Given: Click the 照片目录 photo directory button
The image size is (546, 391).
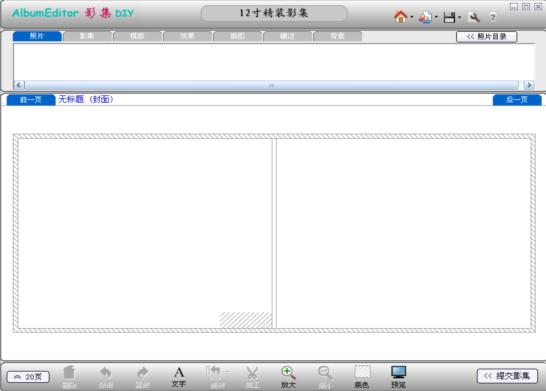Looking at the screenshot, I should (486, 37).
